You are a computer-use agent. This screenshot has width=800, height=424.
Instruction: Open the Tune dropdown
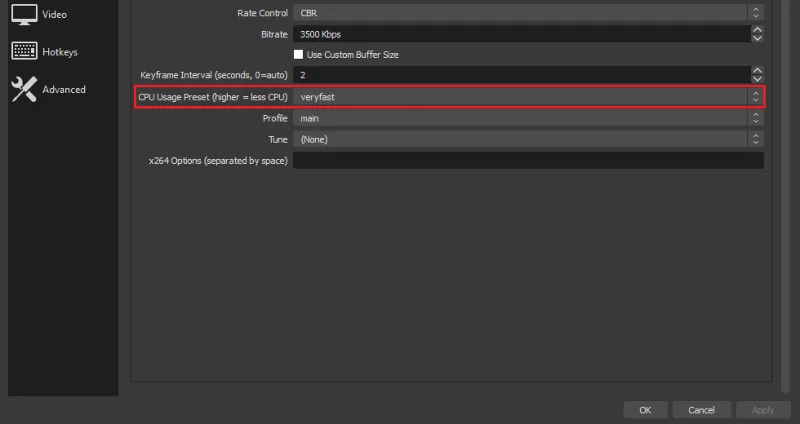click(x=528, y=139)
